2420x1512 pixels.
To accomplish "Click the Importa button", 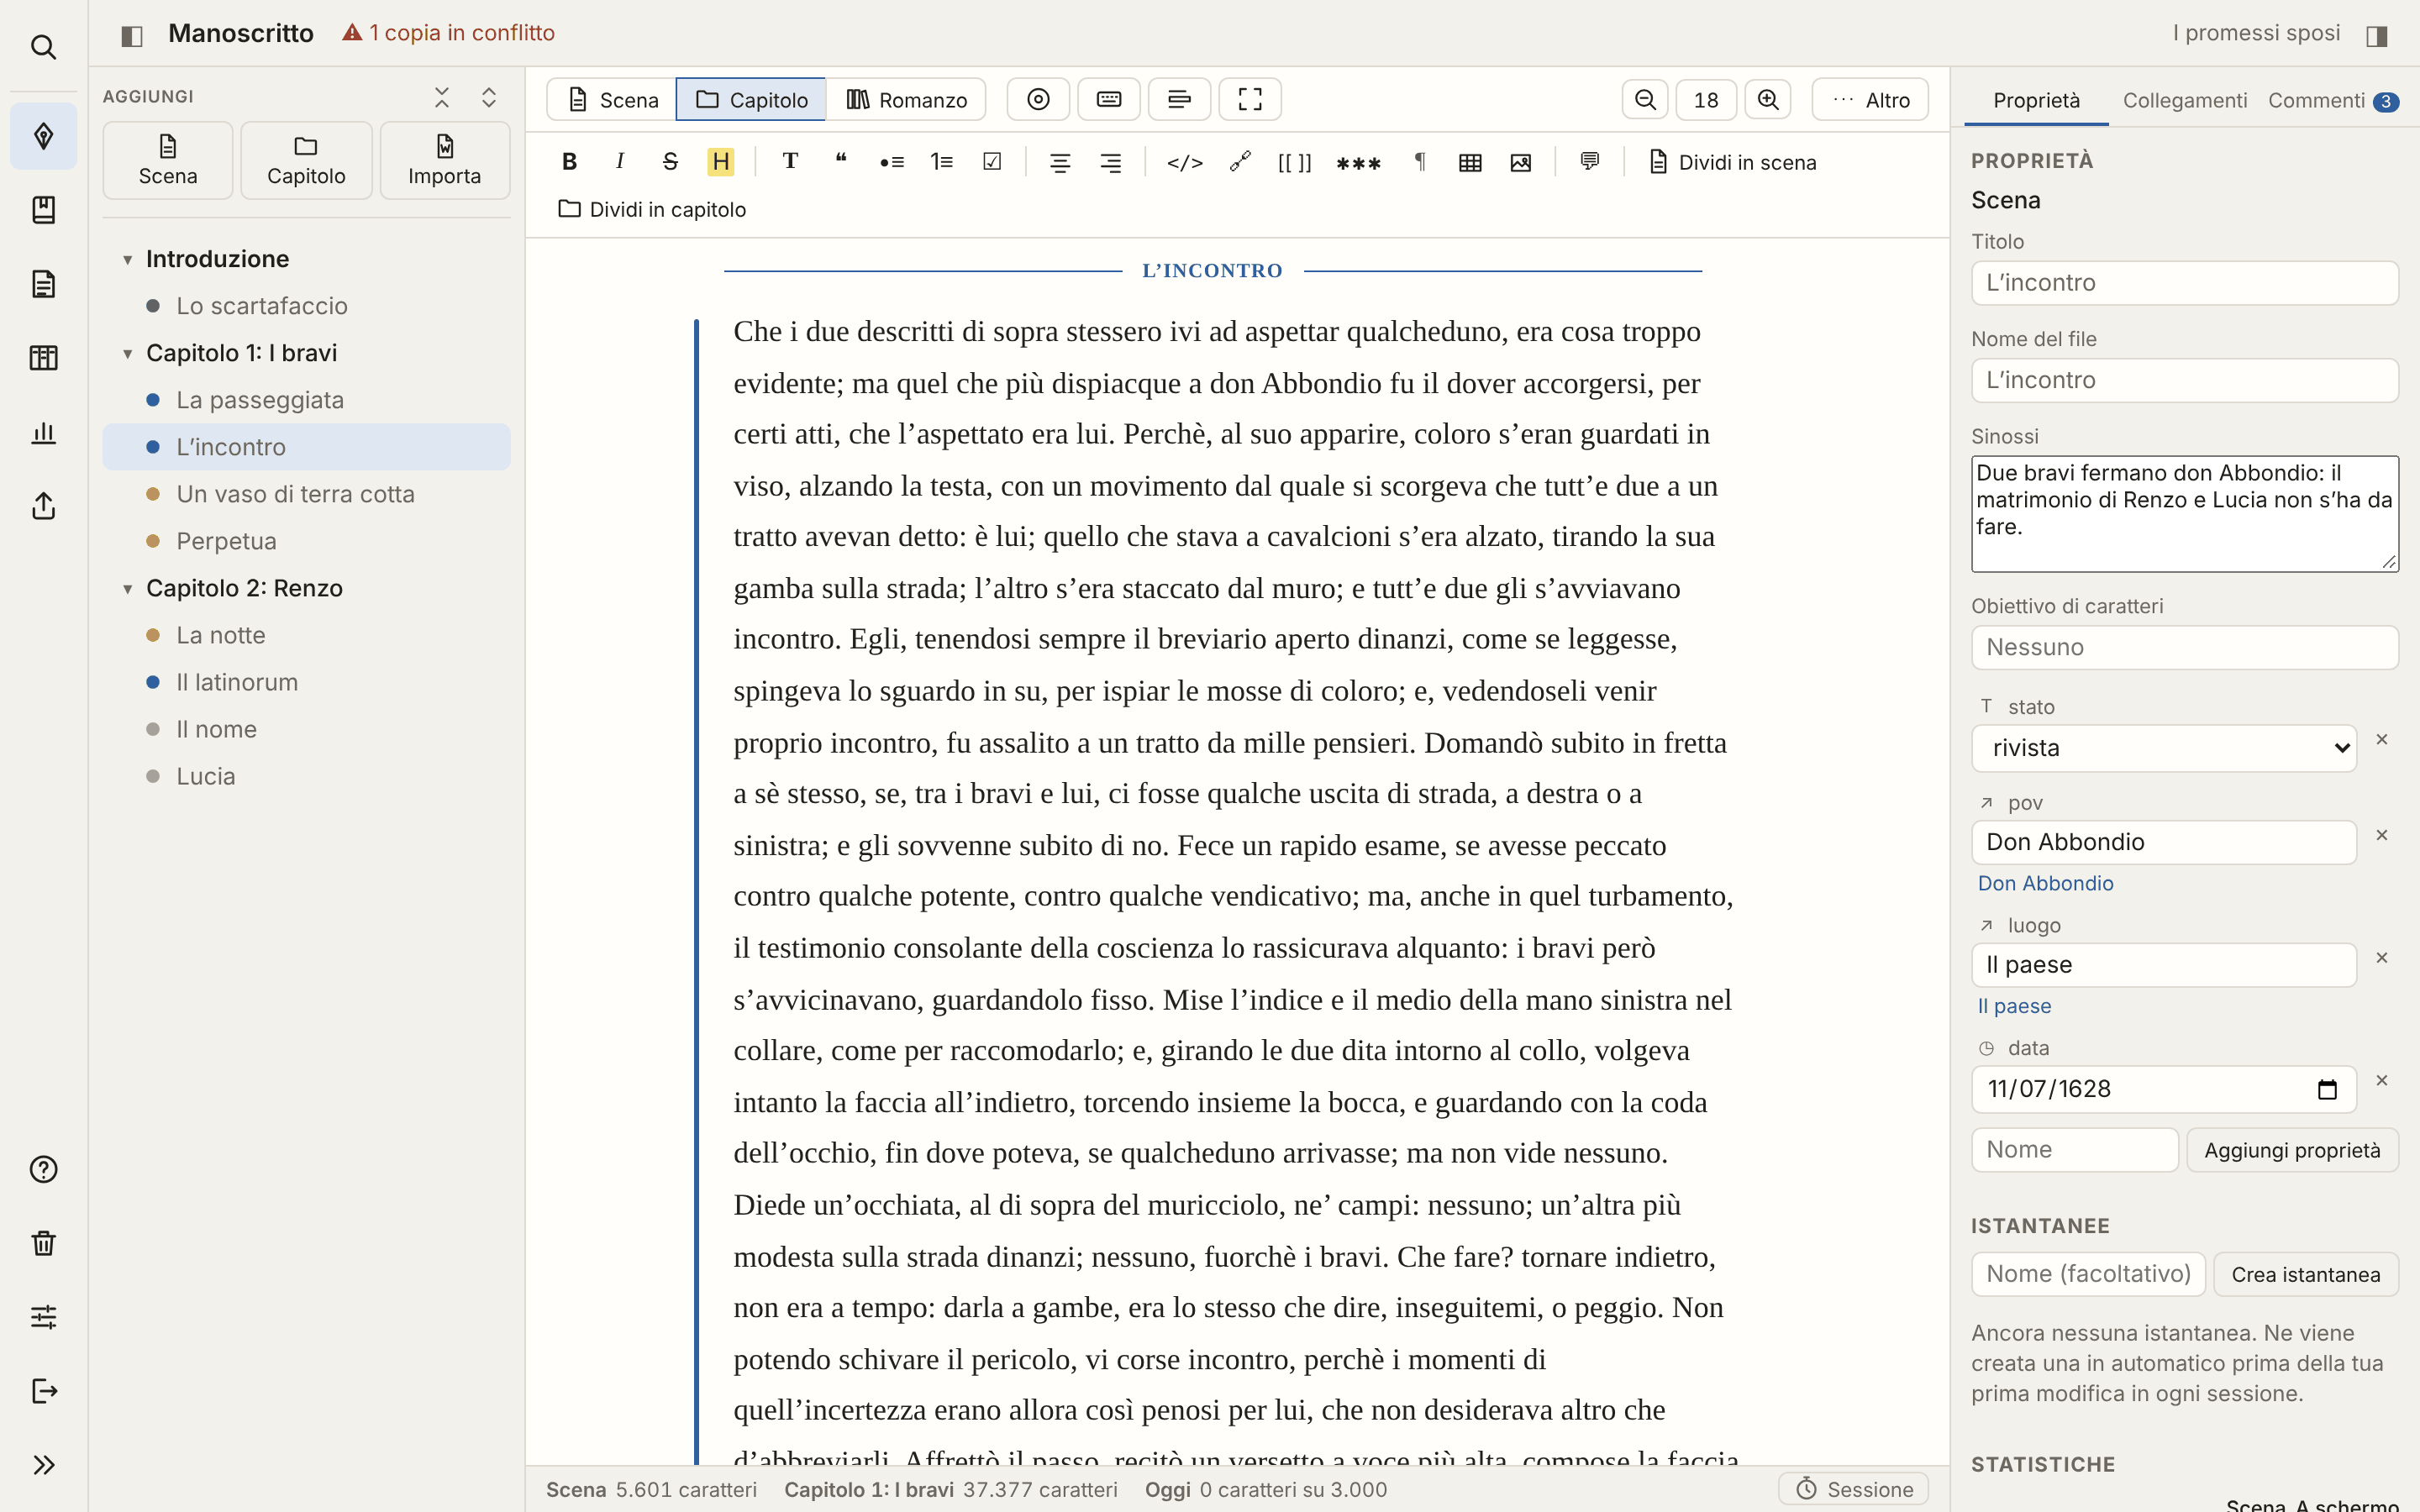I will click(444, 161).
